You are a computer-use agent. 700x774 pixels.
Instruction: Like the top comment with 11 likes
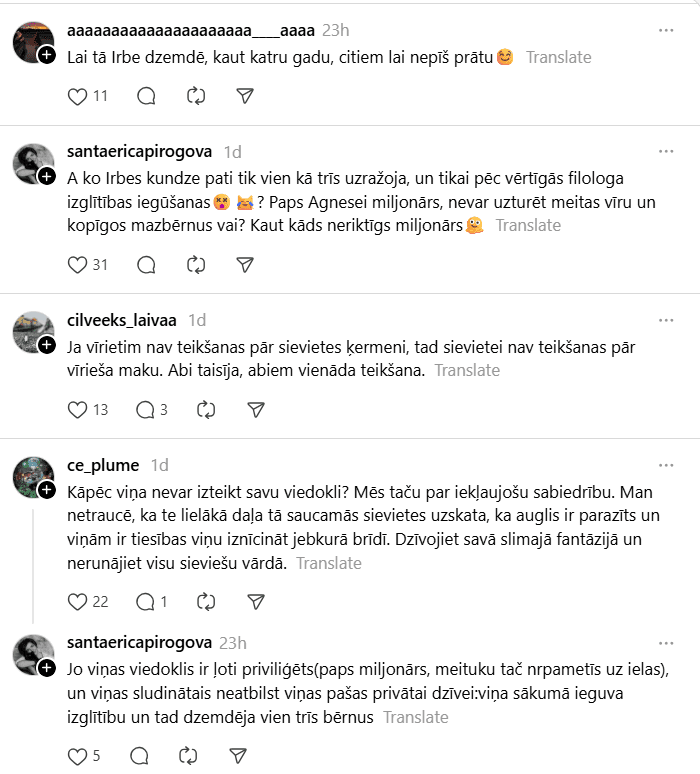[77, 96]
